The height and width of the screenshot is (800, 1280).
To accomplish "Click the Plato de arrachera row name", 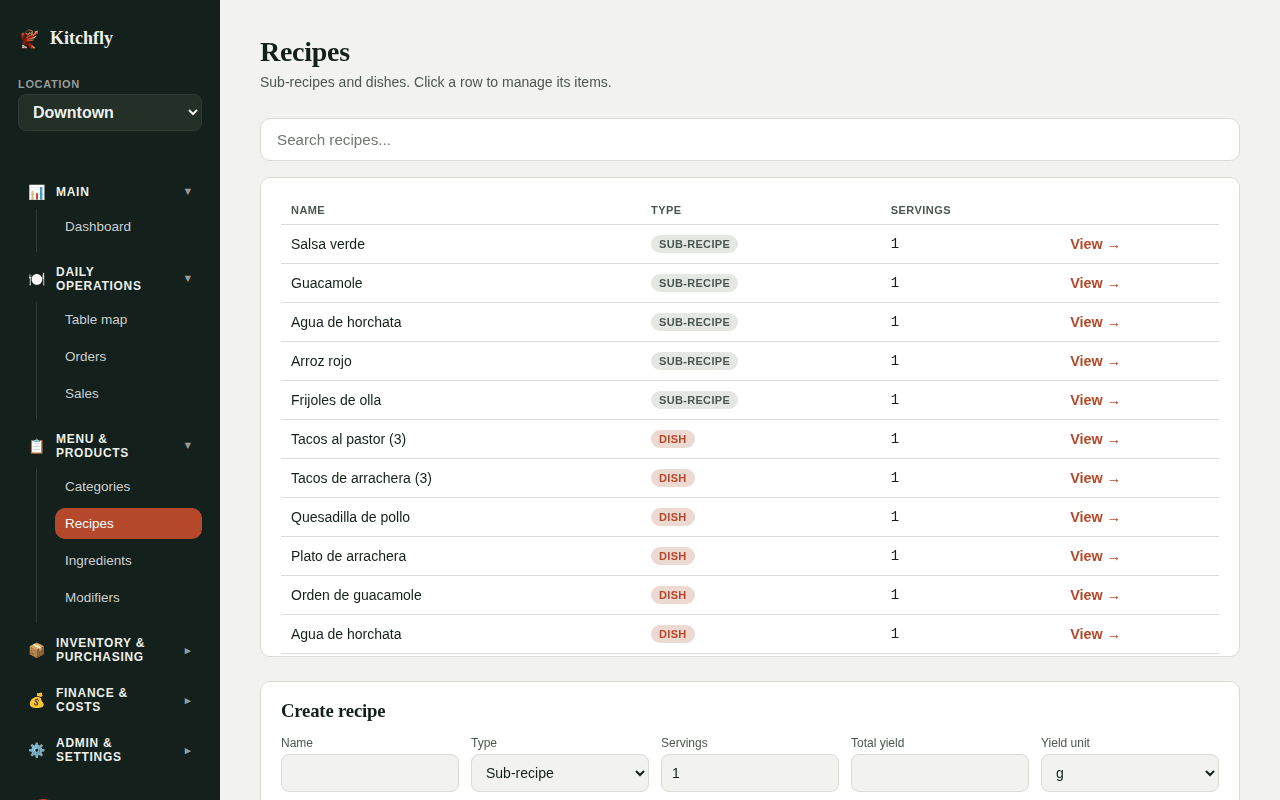I will click(x=348, y=556).
